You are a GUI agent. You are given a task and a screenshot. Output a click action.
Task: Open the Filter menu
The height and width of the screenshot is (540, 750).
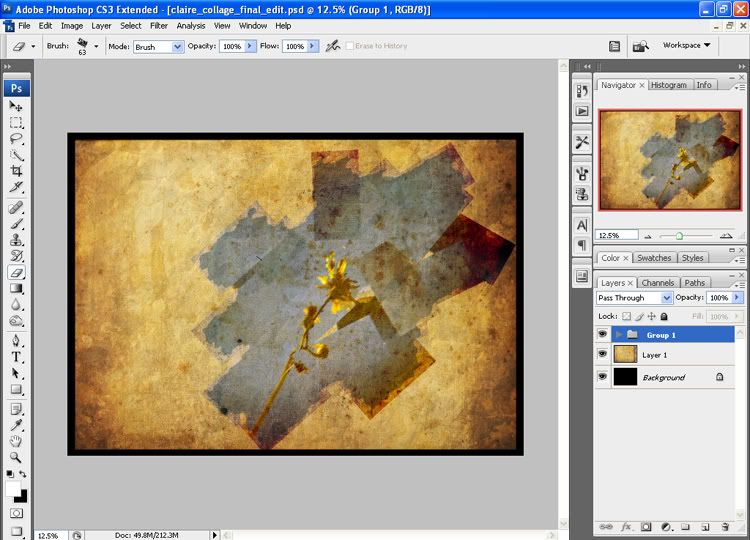[x=159, y=26]
